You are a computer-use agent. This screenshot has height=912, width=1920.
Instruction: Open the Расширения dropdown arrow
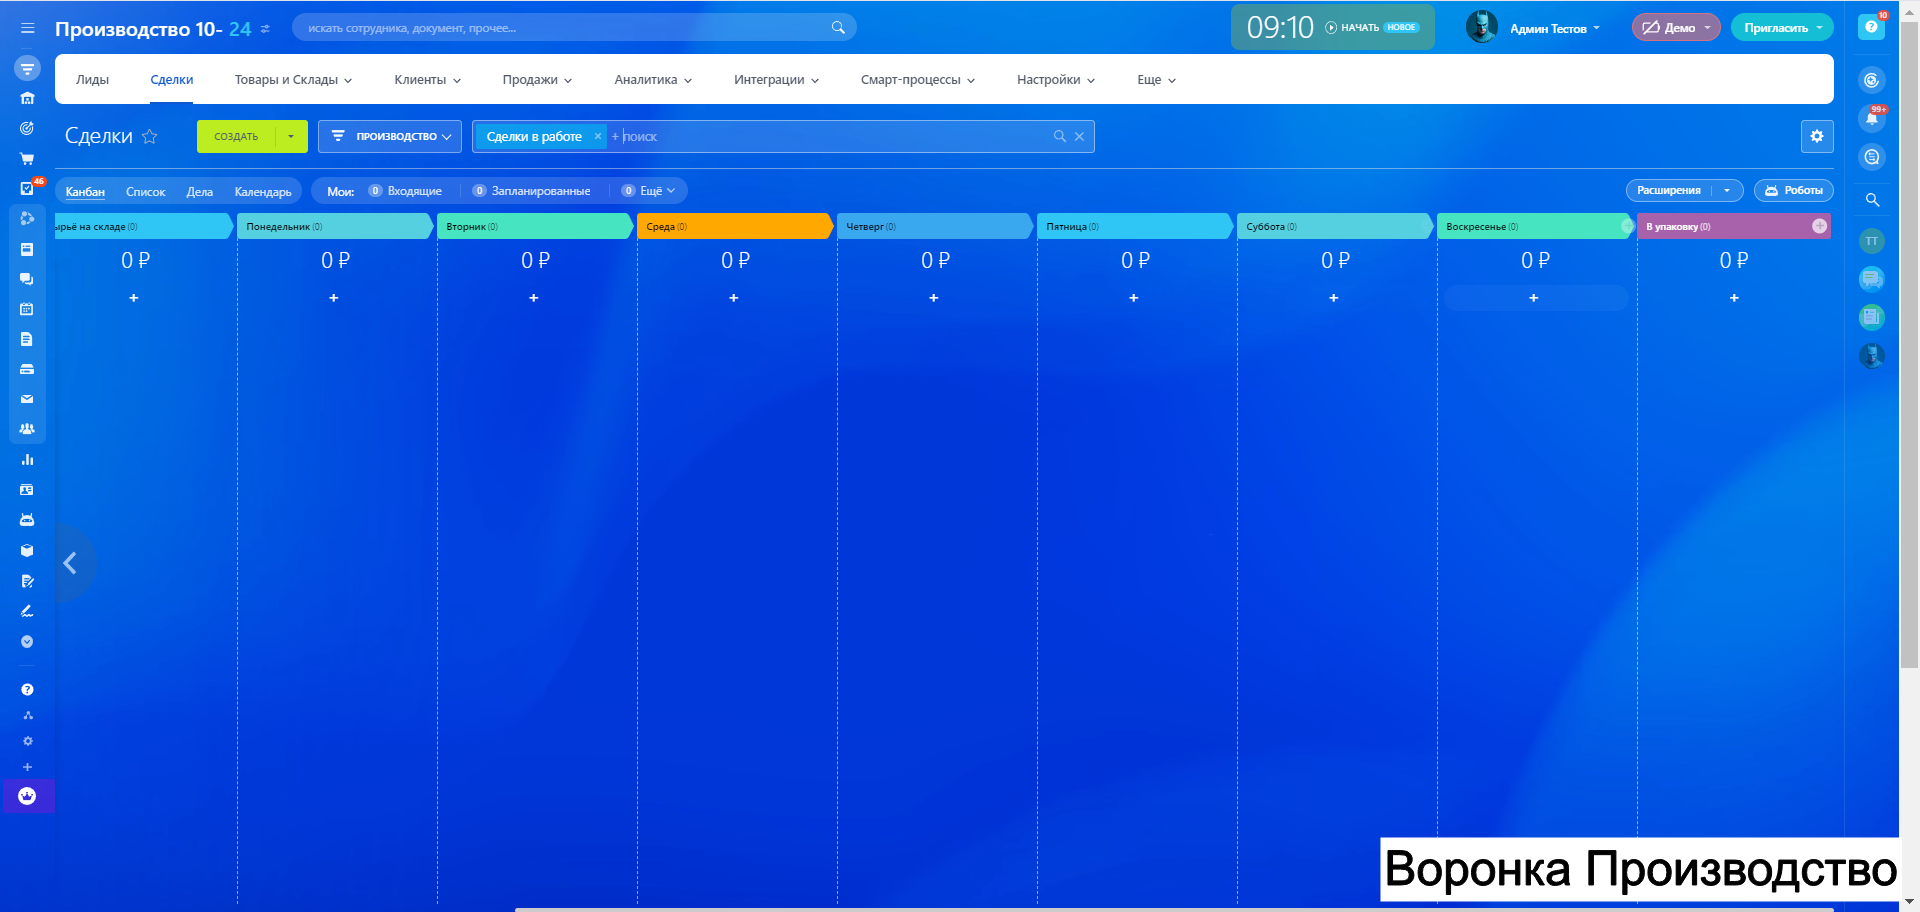tap(1727, 190)
